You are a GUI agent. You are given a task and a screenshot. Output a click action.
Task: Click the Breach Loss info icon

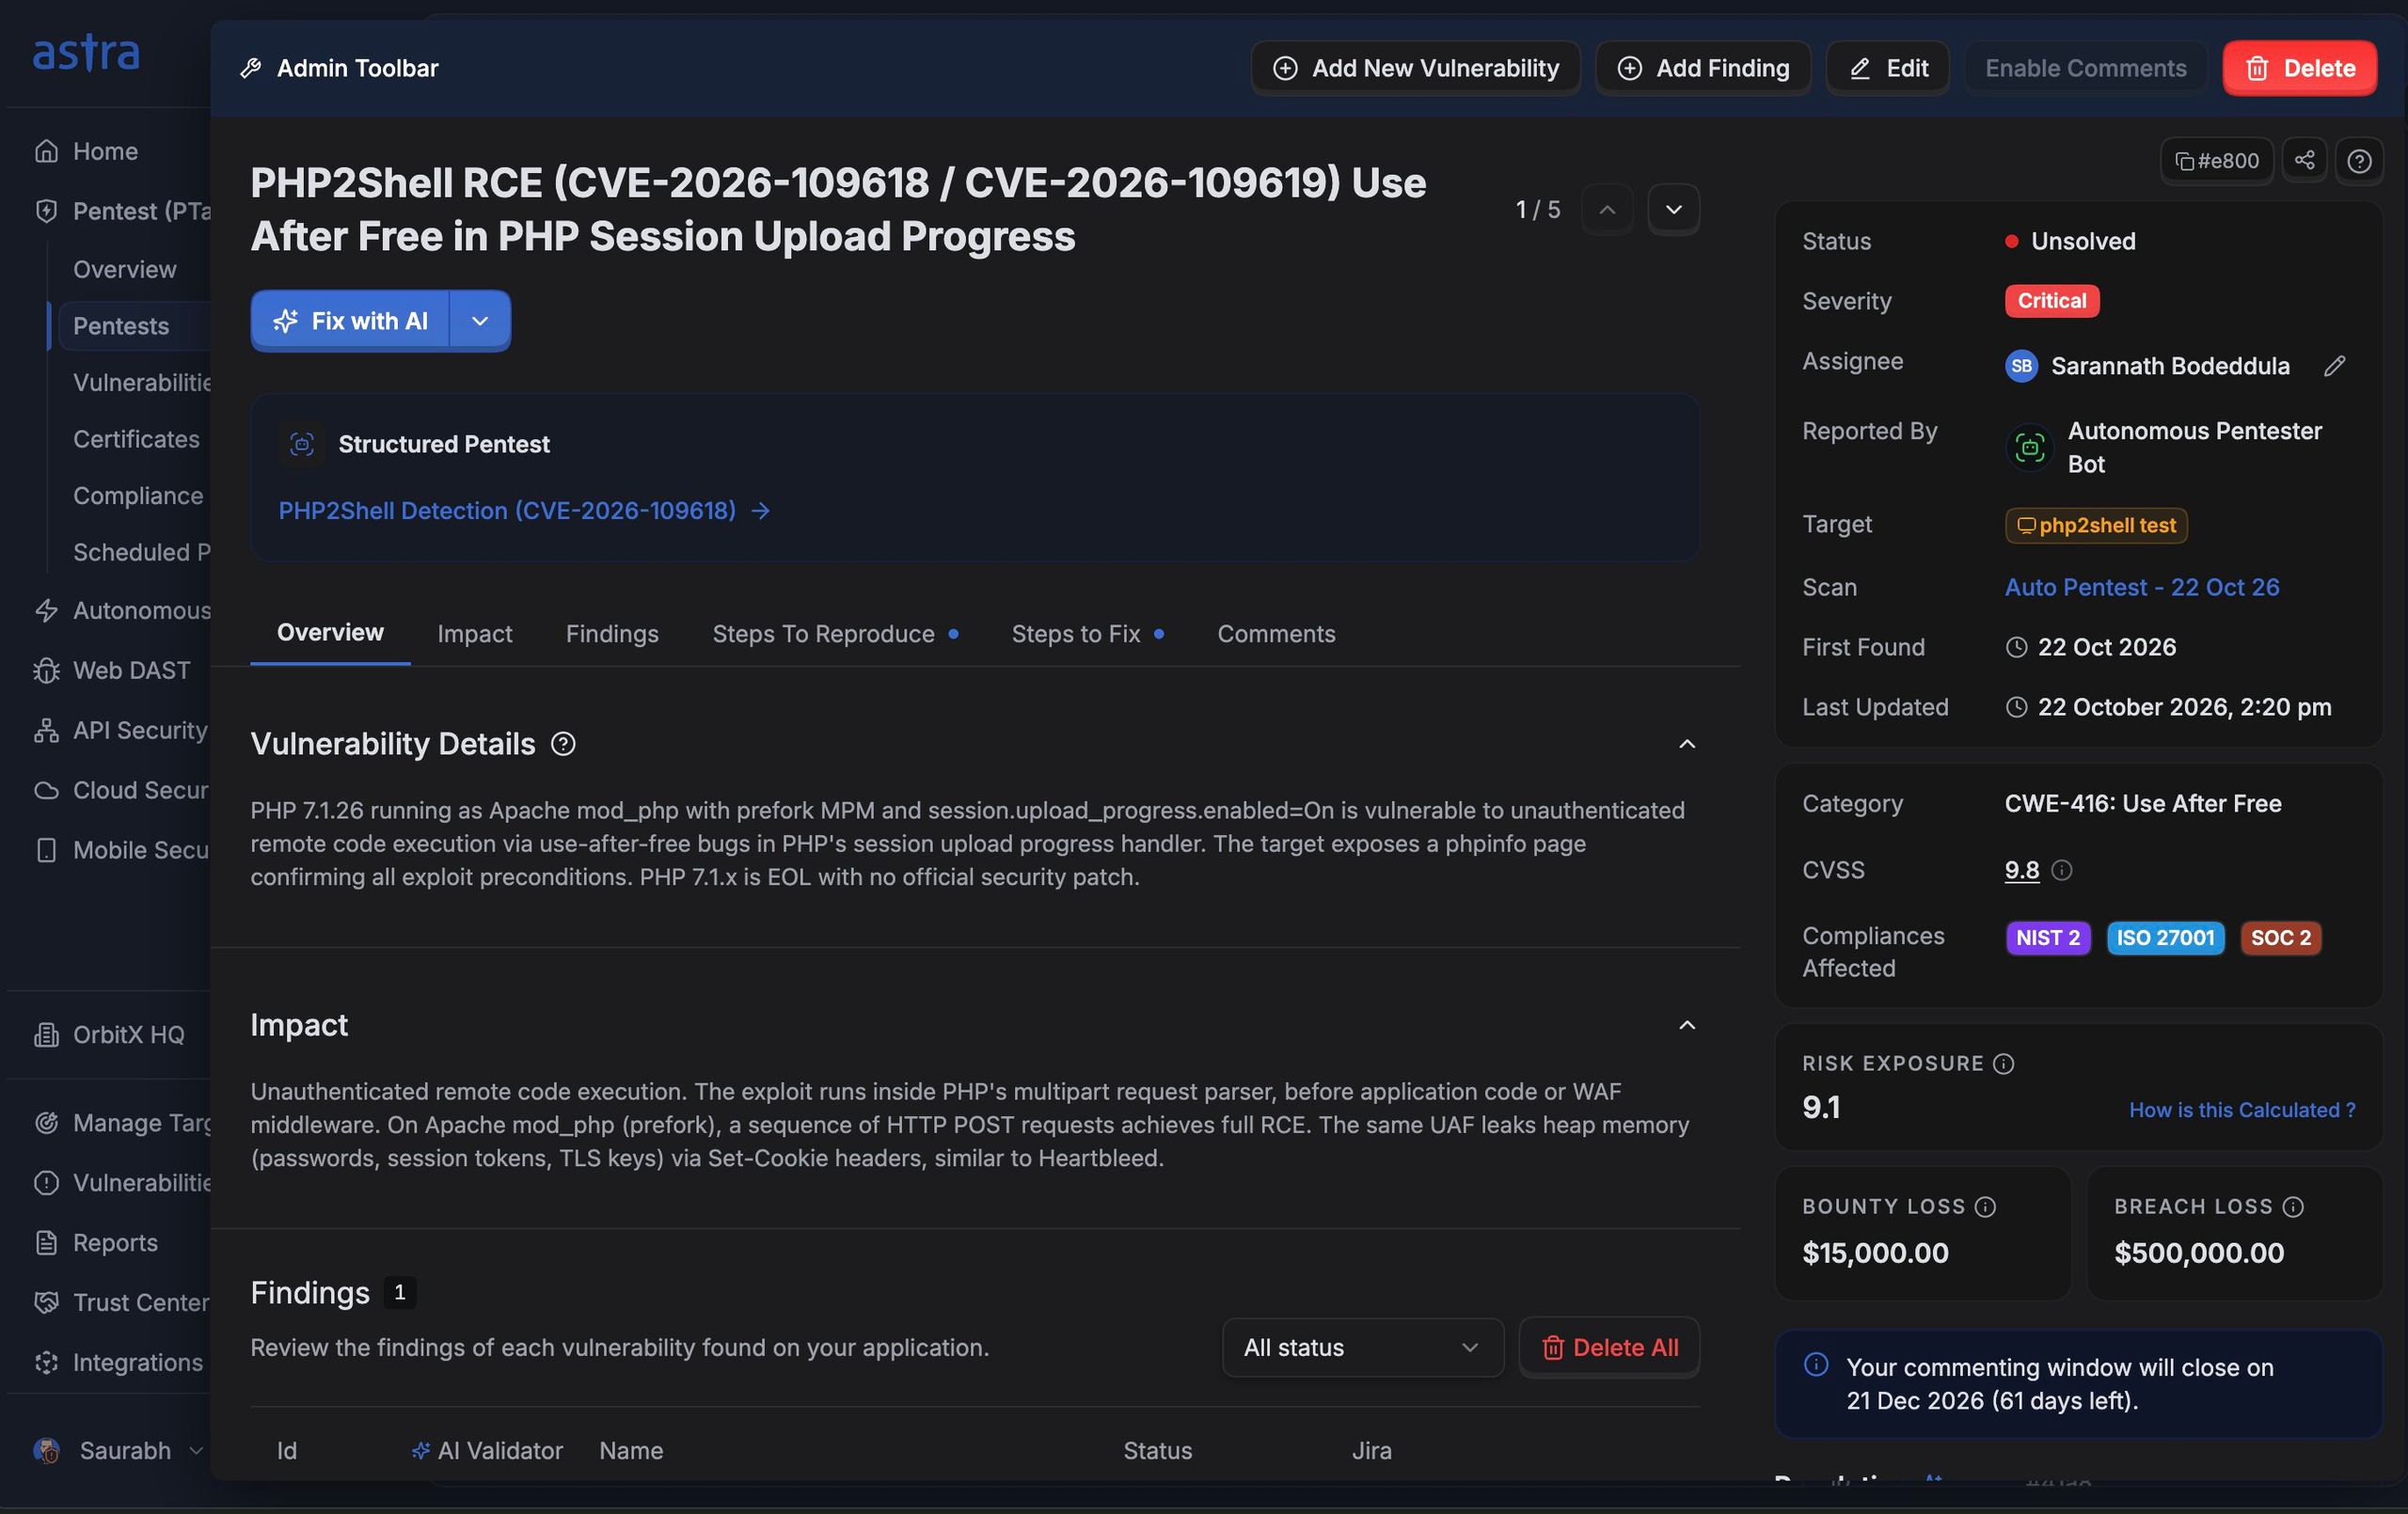[2293, 1206]
